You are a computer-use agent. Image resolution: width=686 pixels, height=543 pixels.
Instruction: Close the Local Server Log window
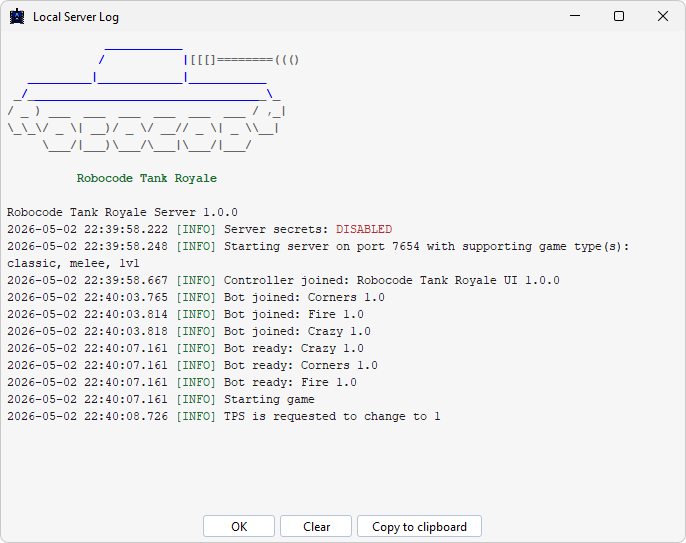click(663, 16)
